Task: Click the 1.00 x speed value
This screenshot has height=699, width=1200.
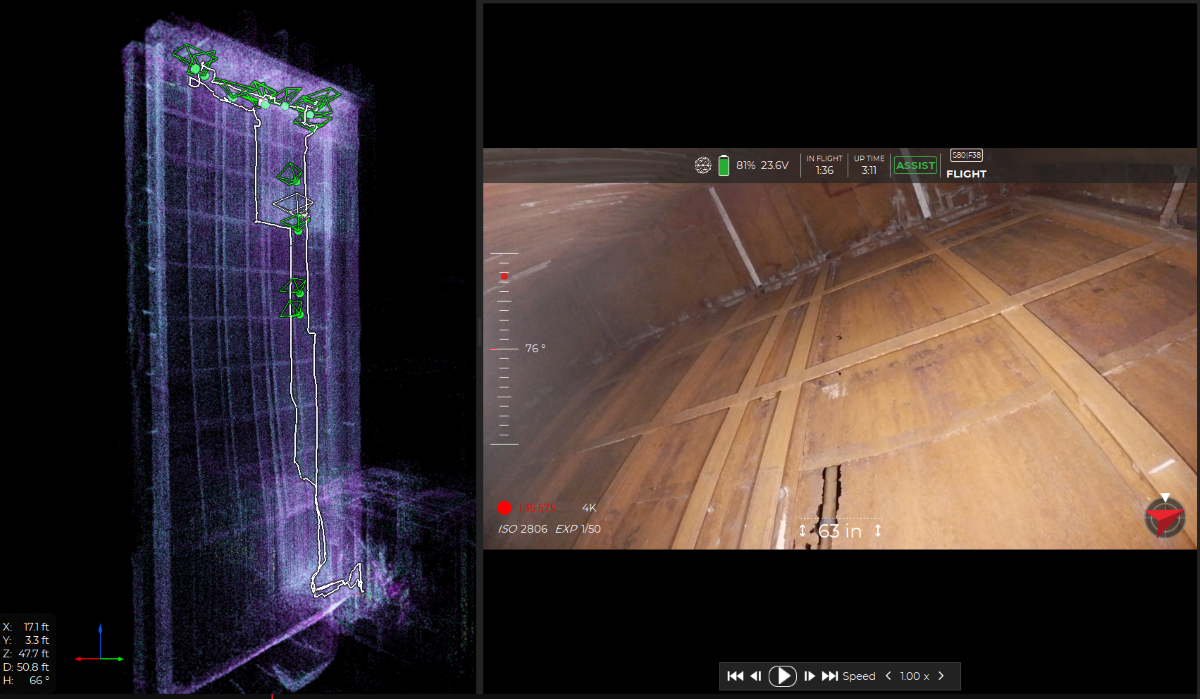Action: pos(914,676)
